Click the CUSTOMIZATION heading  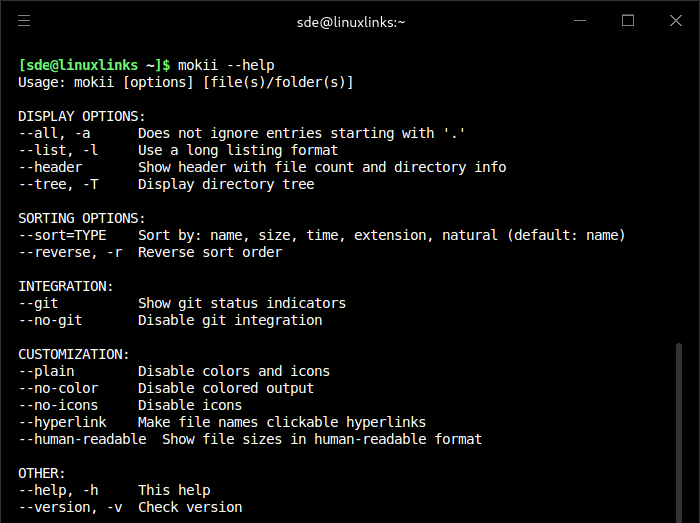74,354
